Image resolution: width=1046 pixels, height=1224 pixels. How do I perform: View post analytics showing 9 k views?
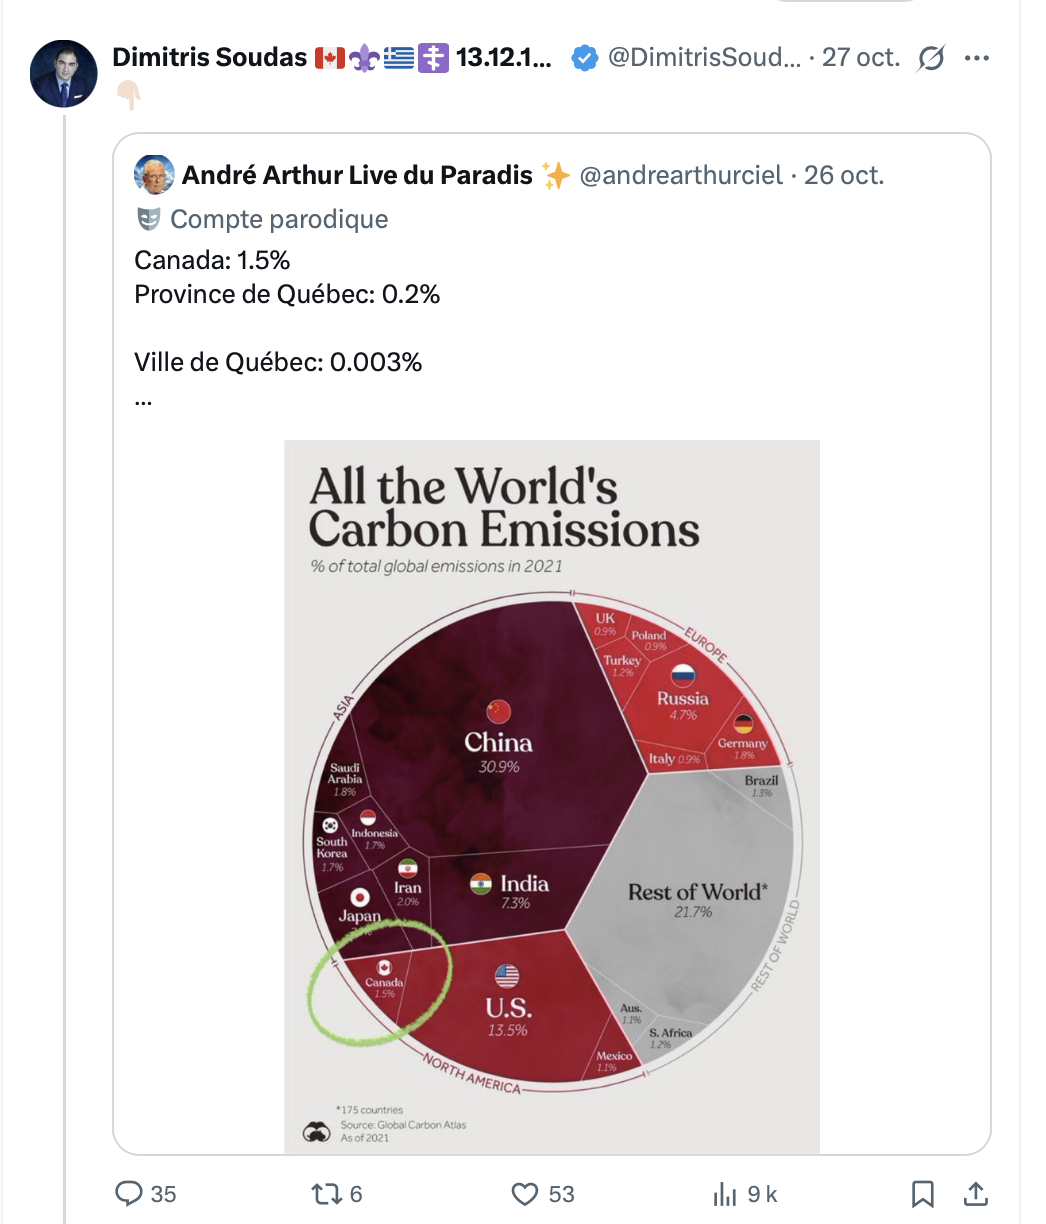pos(725,1193)
